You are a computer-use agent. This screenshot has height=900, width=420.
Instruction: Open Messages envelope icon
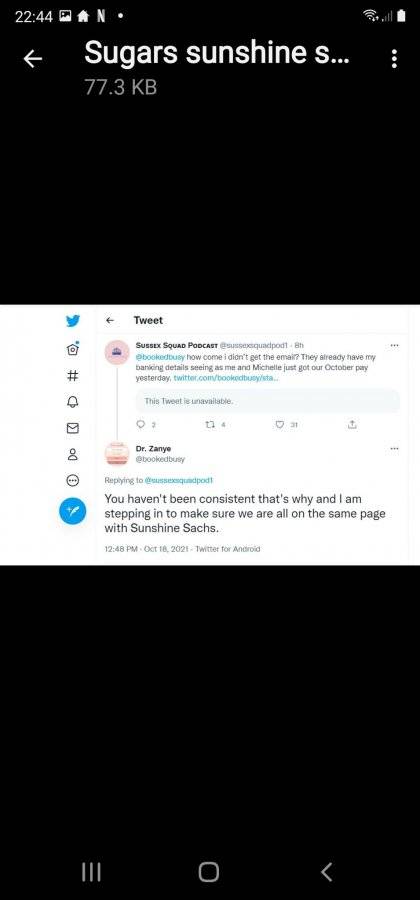(73, 428)
